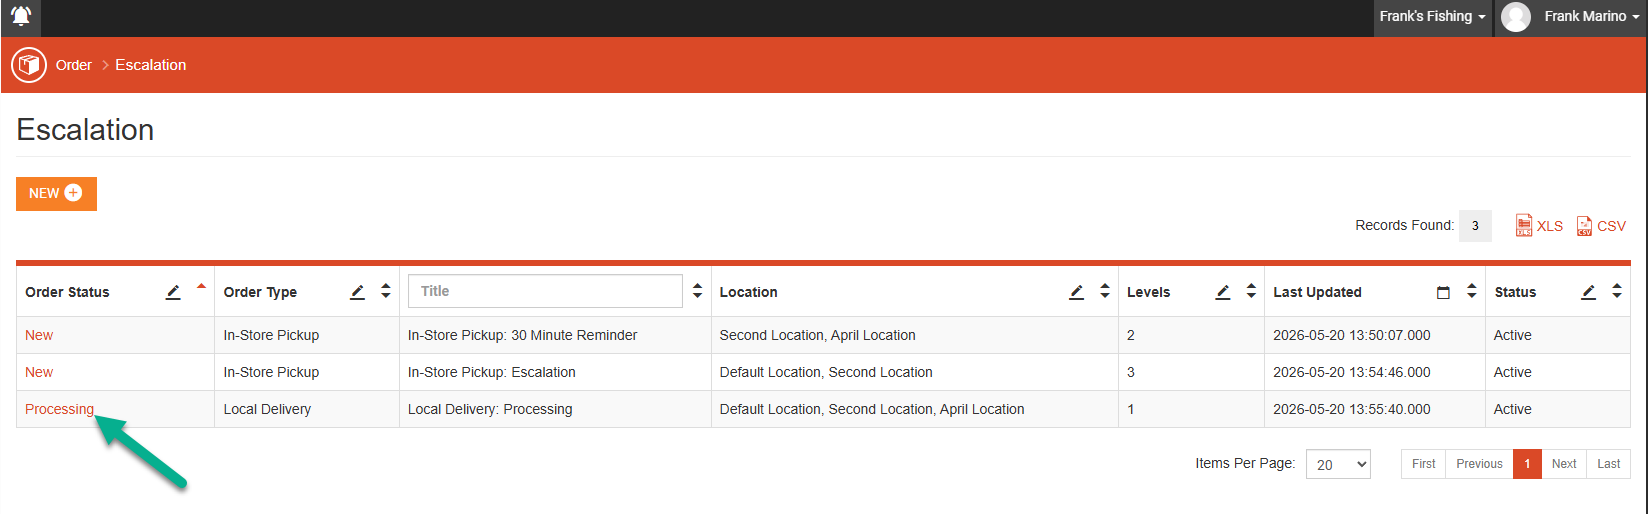Open New status for 30 Minute Reminder row

pos(39,335)
